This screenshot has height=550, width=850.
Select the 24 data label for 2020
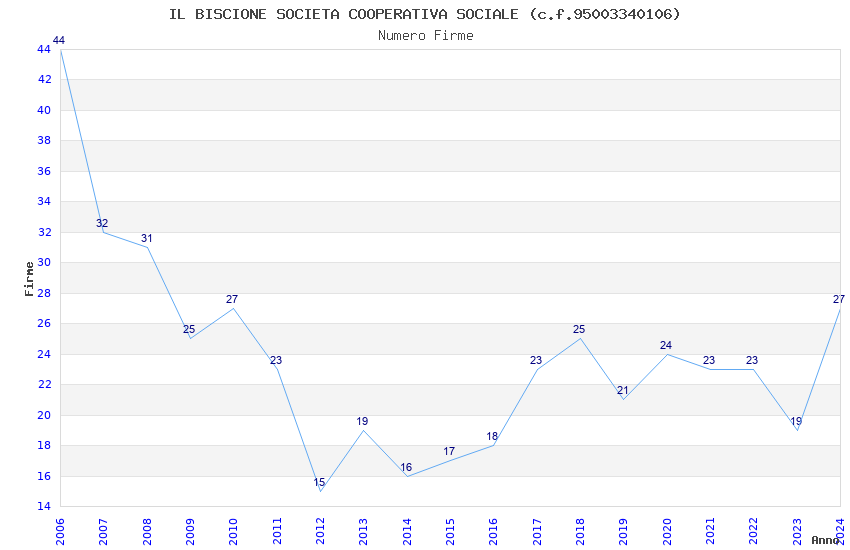point(666,345)
